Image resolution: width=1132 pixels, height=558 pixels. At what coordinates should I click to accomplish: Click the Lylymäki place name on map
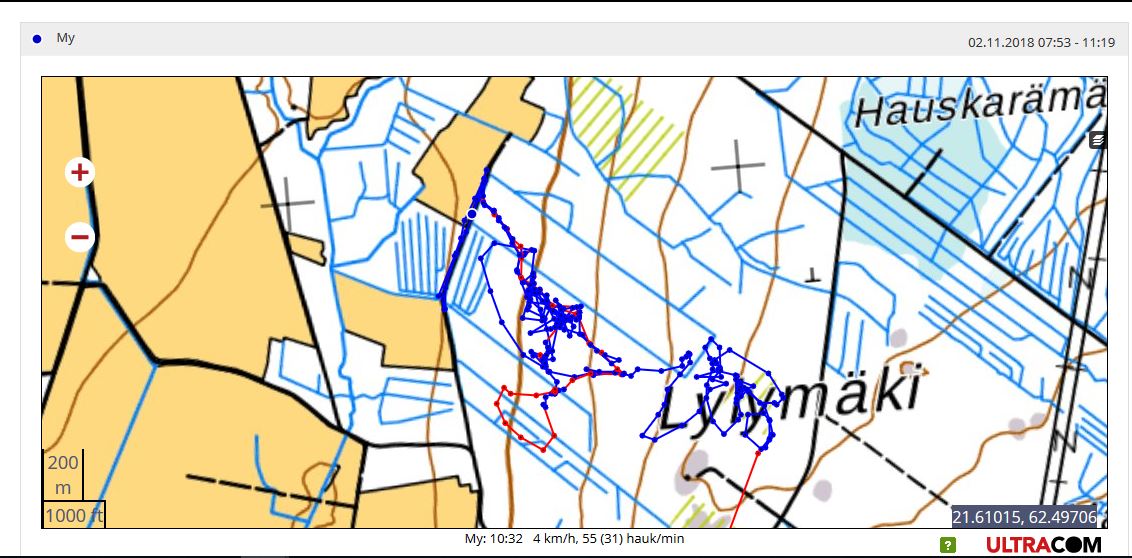(x=790, y=393)
